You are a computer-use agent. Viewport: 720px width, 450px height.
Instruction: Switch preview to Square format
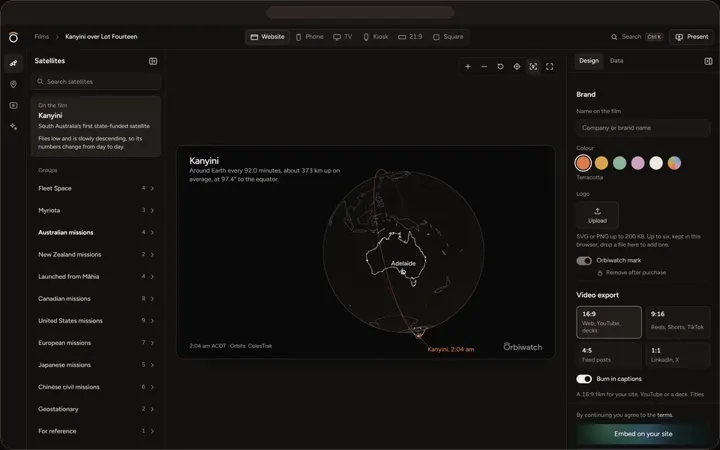(448, 37)
